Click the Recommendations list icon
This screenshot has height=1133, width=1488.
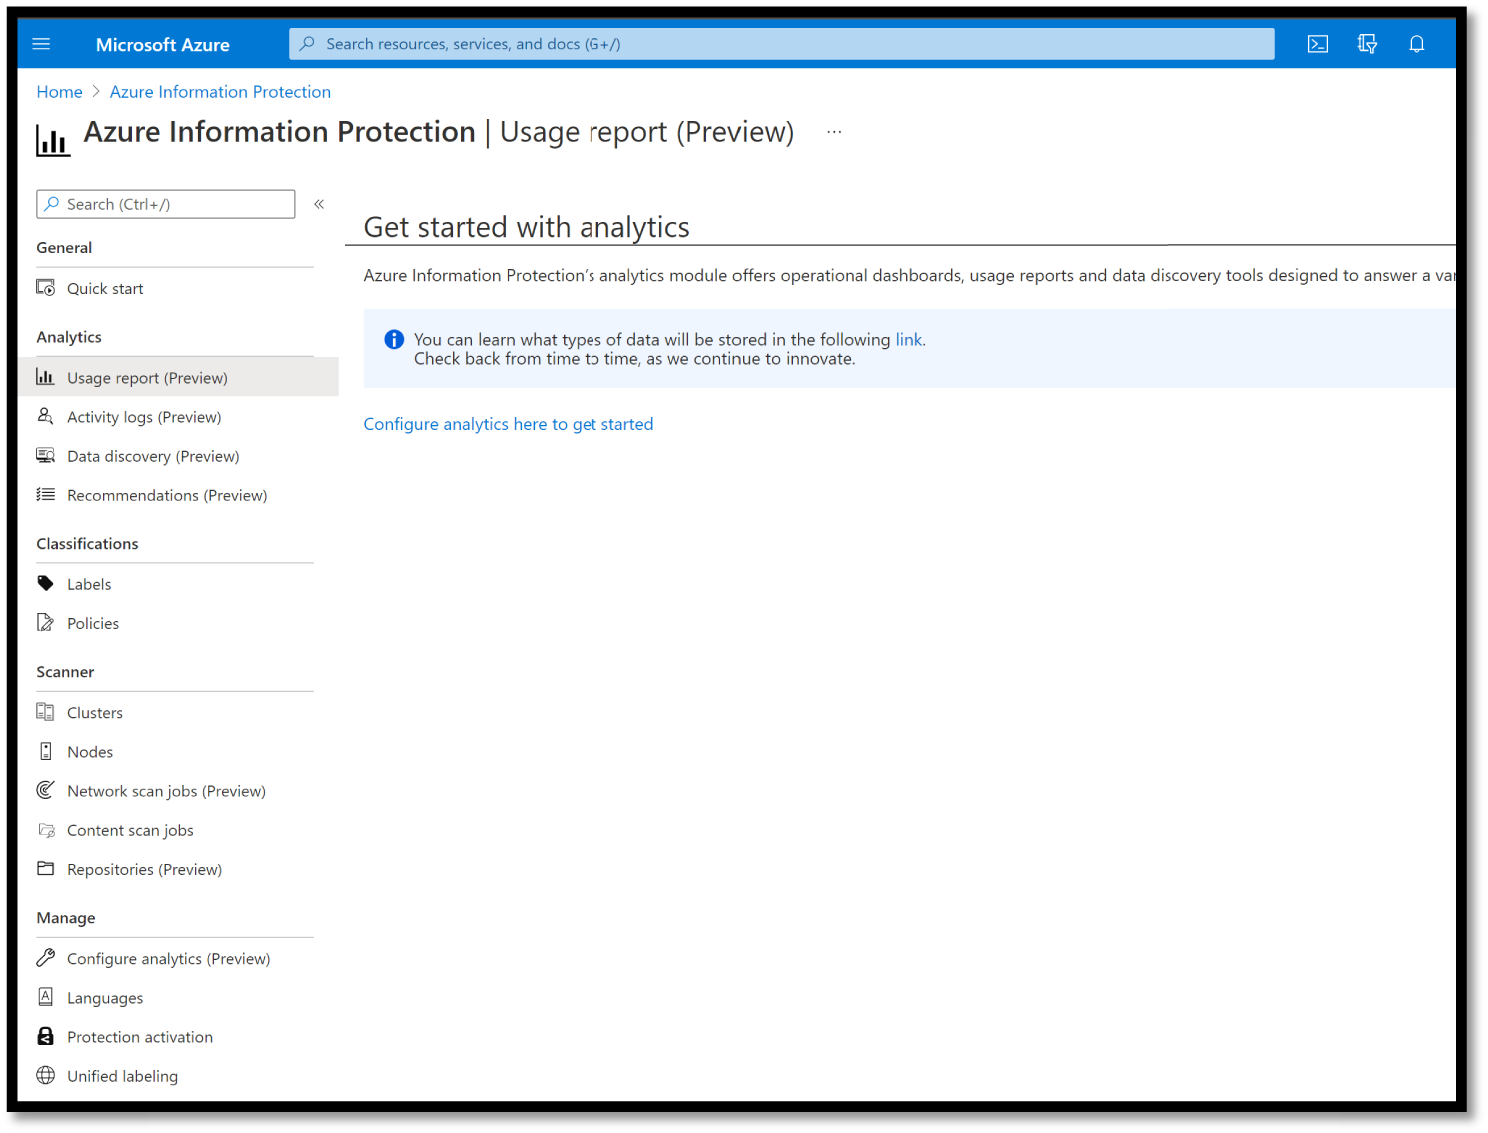45,494
